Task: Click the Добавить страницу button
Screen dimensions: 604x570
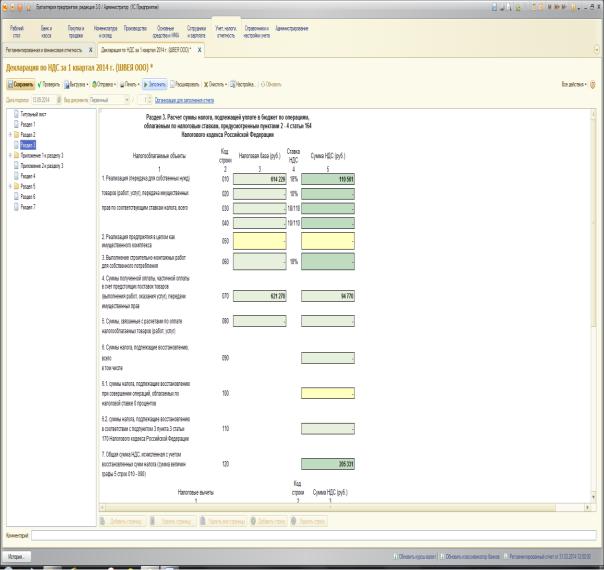Action: pos(123,521)
